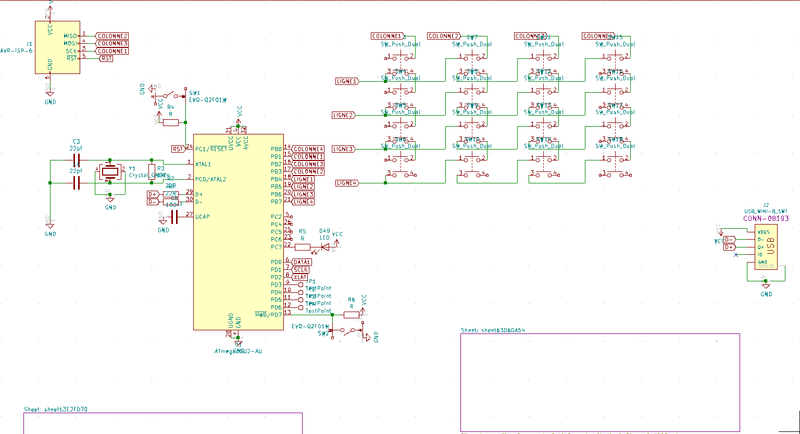Select the LIGNE2 label left of switch matrix
This screenshot has height=434, width=800.
[x=346, y=115]
